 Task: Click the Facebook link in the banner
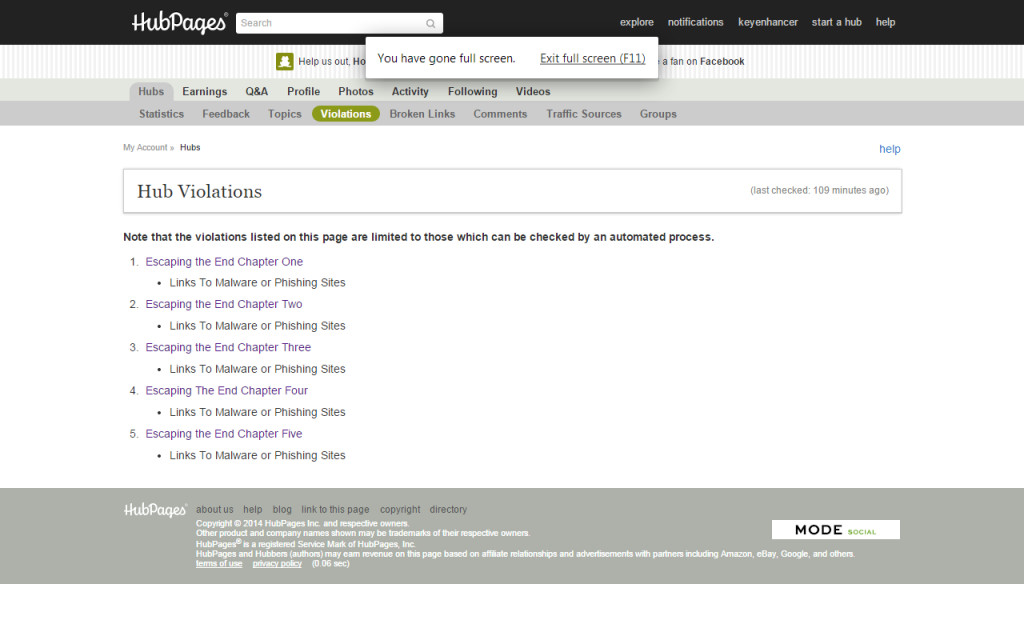(x=722, y=61)
